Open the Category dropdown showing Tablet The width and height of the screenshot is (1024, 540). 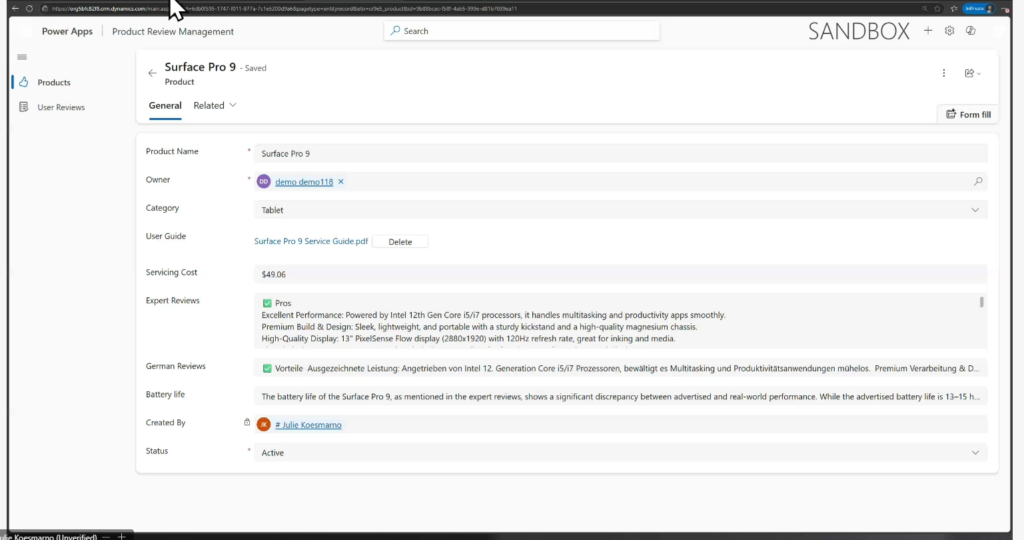tap(620, 210)
